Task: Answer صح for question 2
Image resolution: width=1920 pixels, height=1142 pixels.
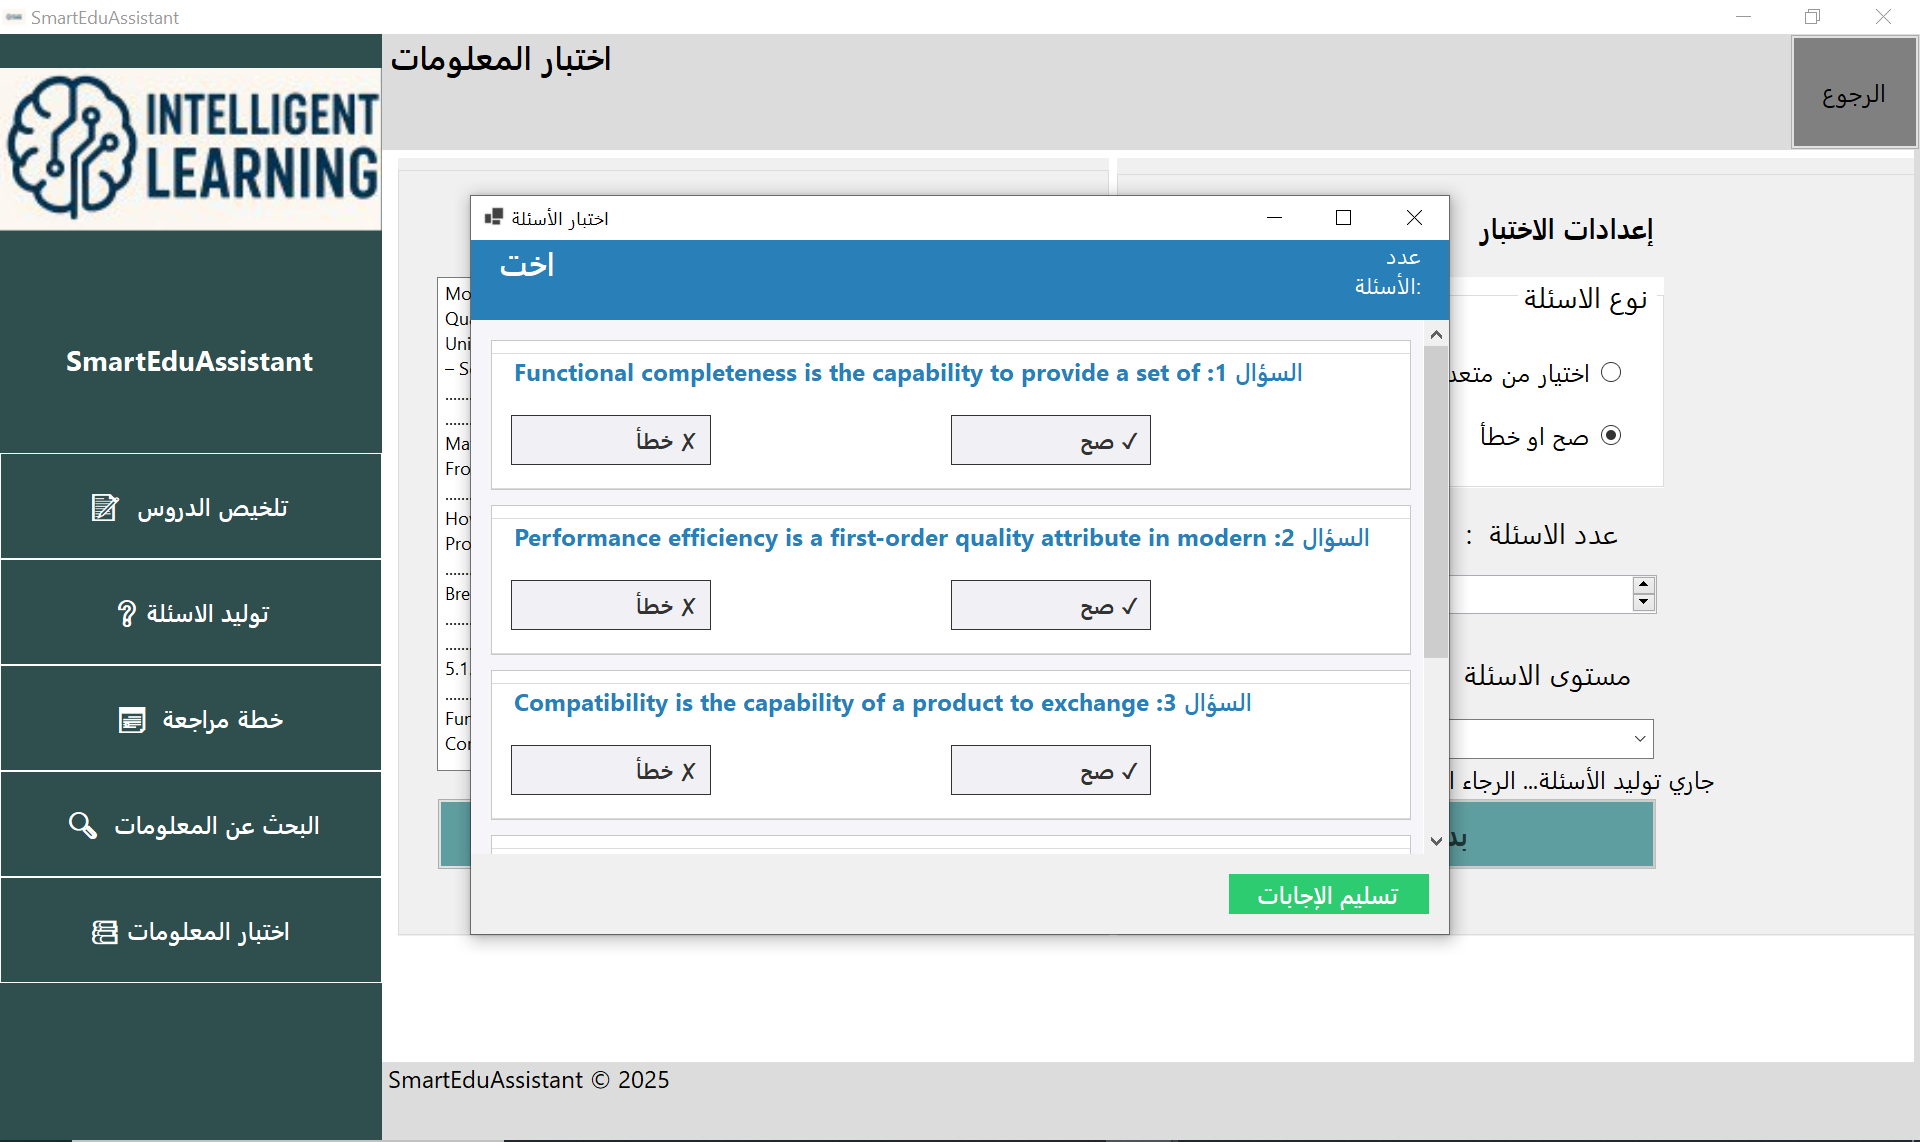Action: (1050, 605)
